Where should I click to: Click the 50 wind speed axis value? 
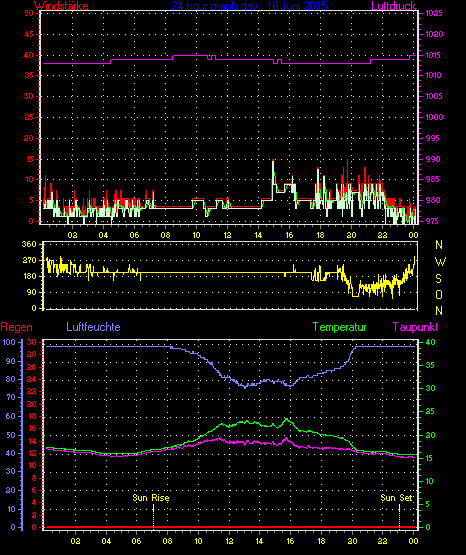(29, 13)
